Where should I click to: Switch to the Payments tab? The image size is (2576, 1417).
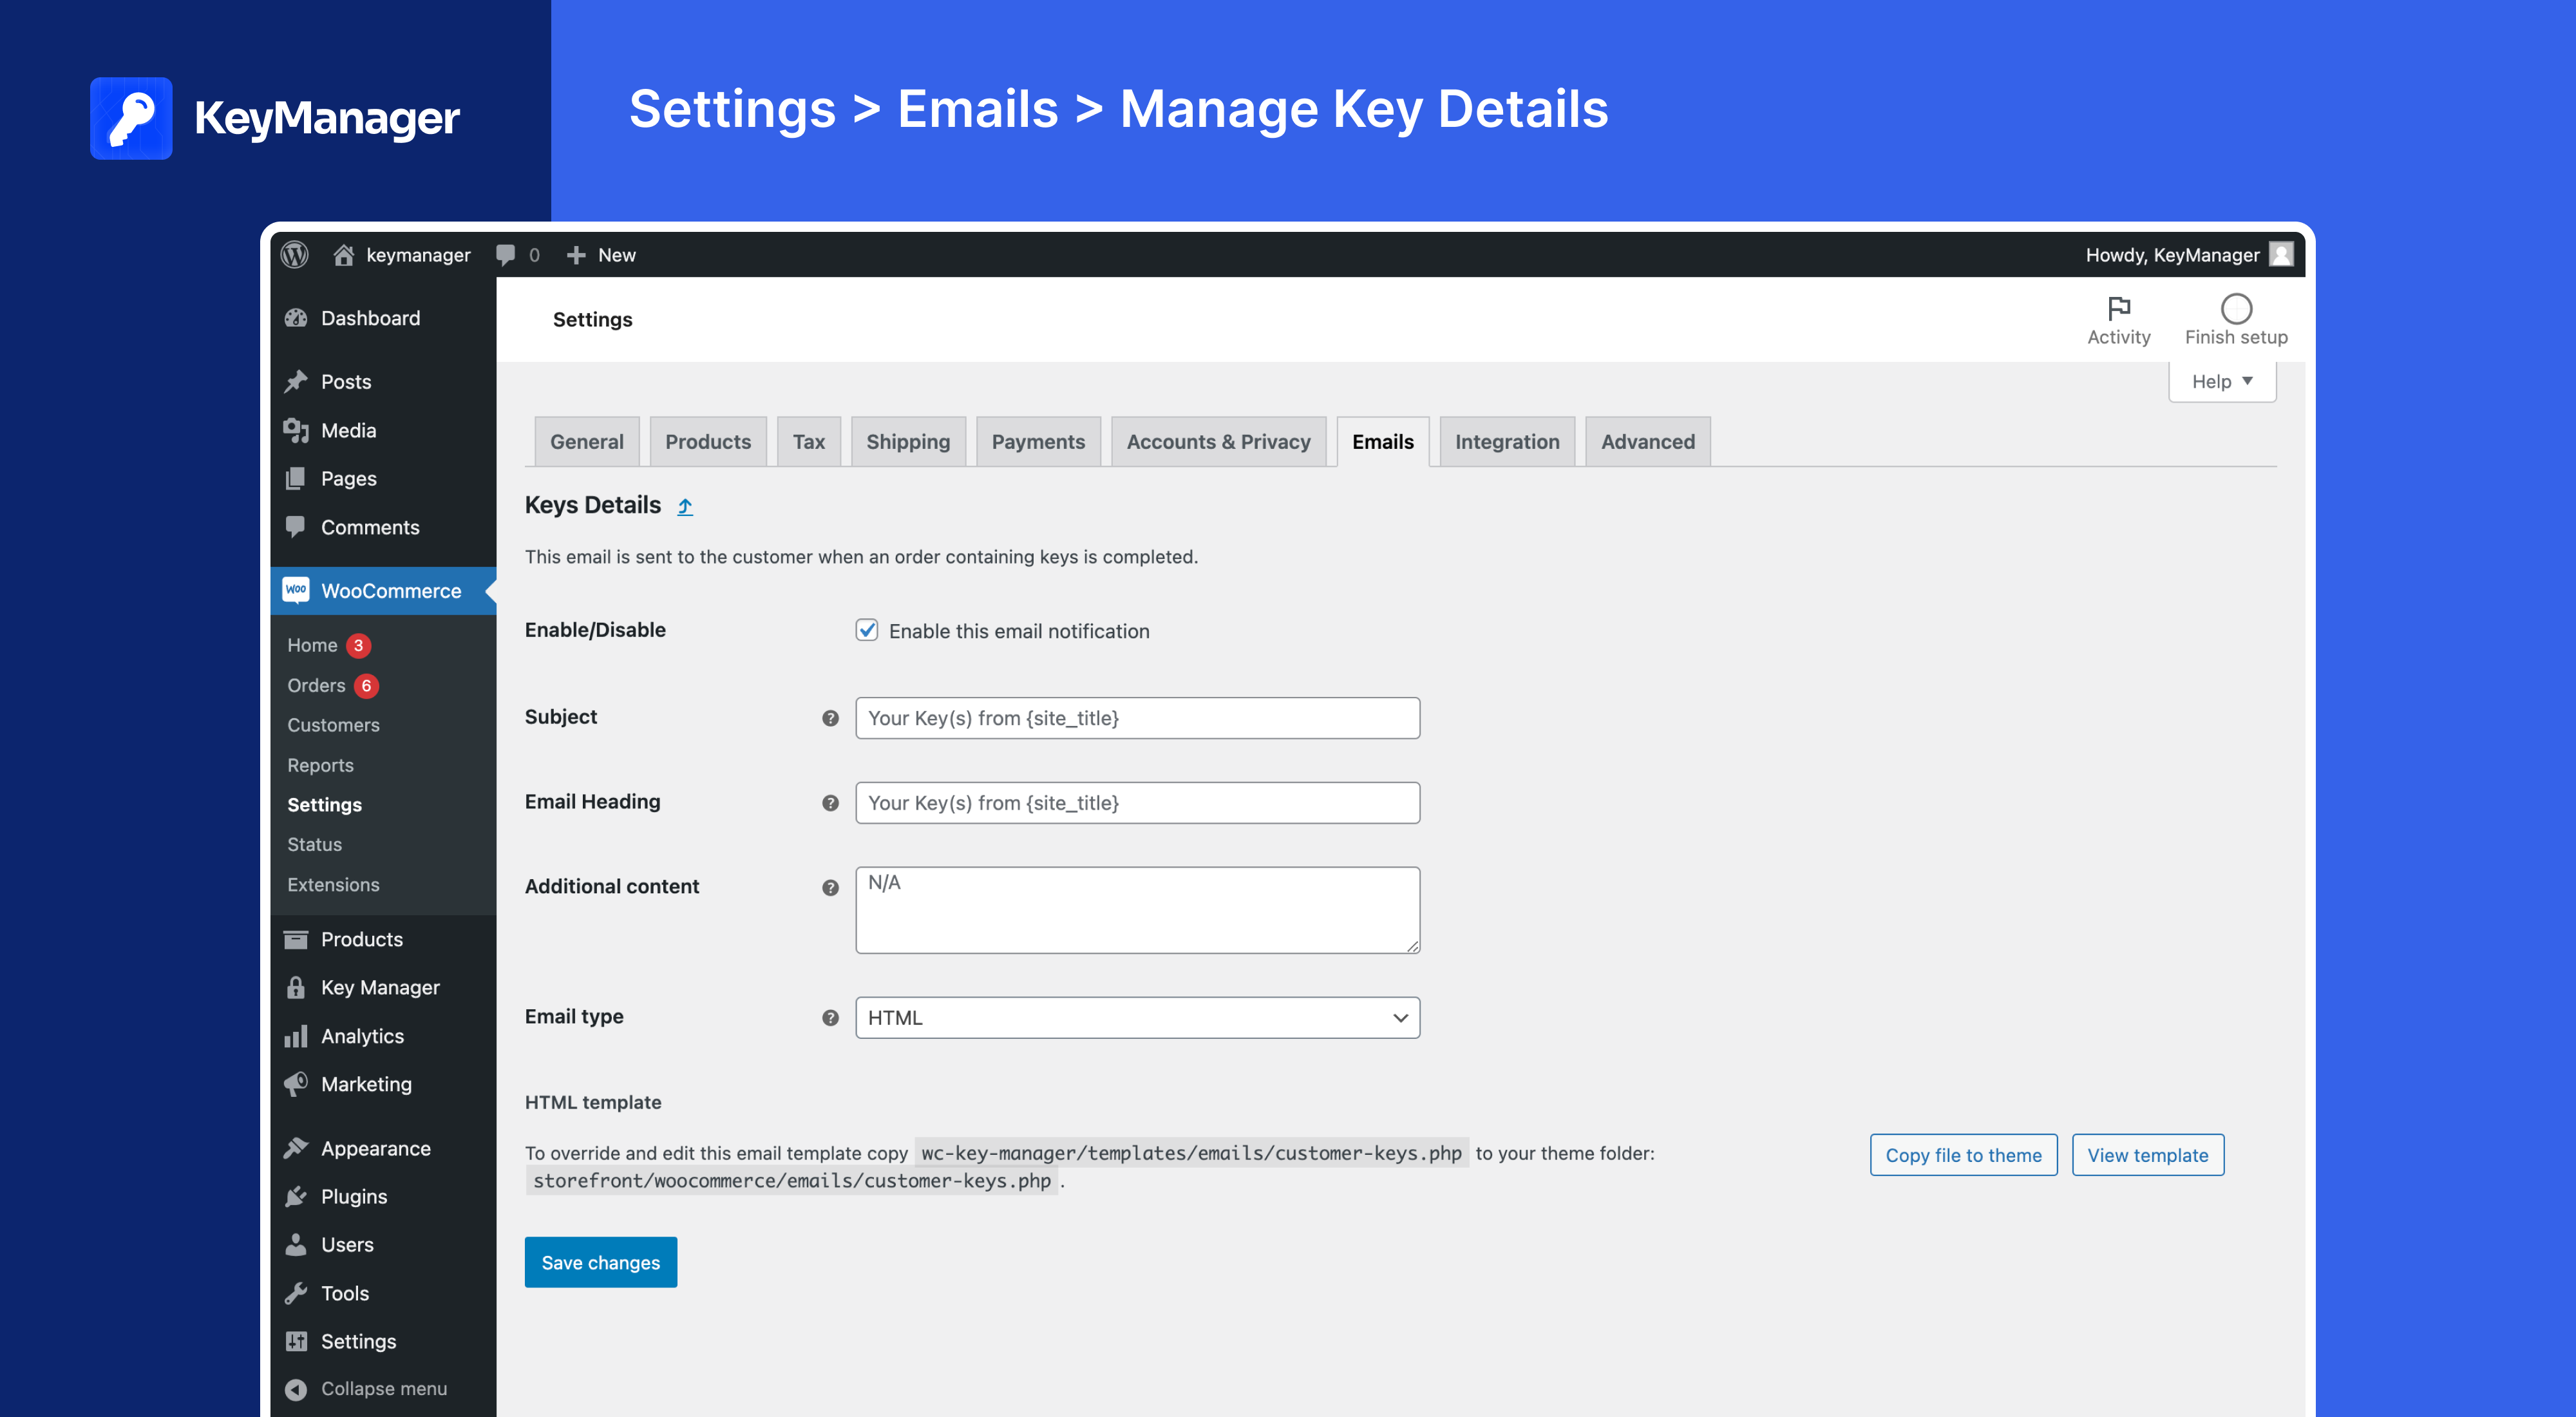coord(1038,441)
